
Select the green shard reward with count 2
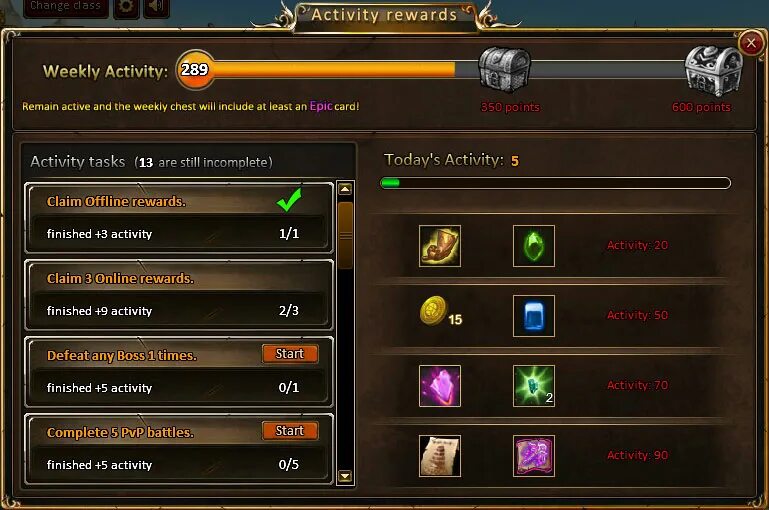pos(534,386)
